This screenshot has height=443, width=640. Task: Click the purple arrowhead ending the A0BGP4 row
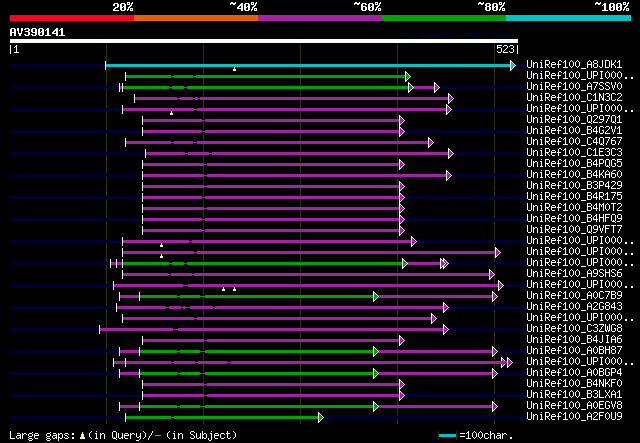(495, 374)
